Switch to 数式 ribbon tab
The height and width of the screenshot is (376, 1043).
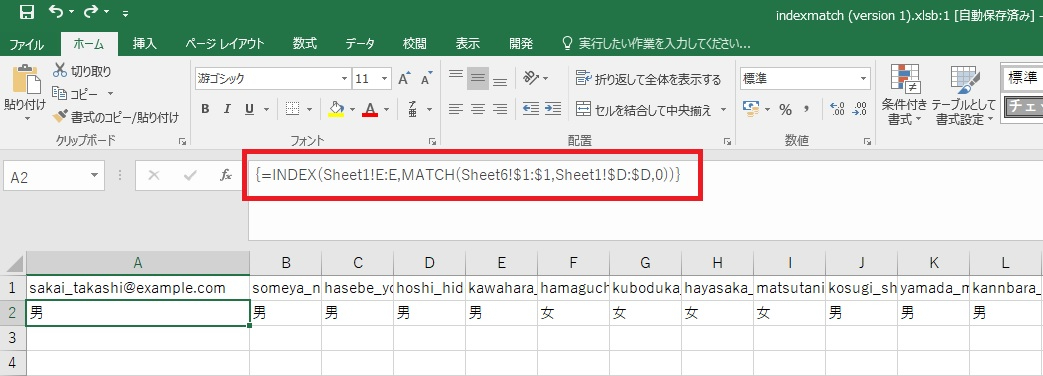pyautogui.click(x=305, y=44)
